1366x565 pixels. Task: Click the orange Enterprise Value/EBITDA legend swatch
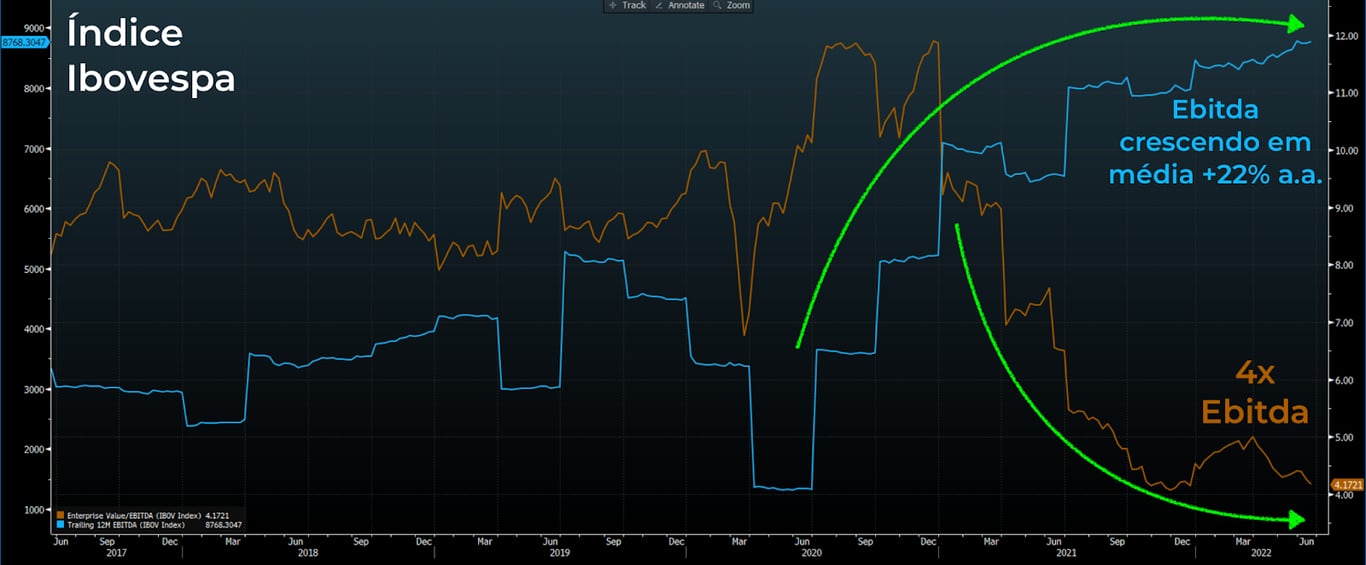(x=61, y=515)
